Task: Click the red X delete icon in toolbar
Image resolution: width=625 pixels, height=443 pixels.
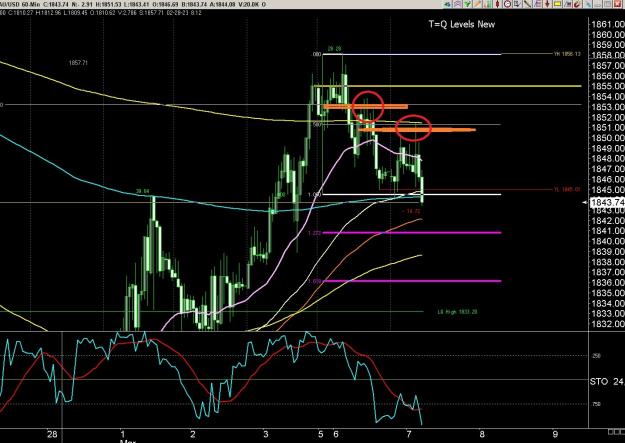Action: pyautogui.click(x=617, y=4)
